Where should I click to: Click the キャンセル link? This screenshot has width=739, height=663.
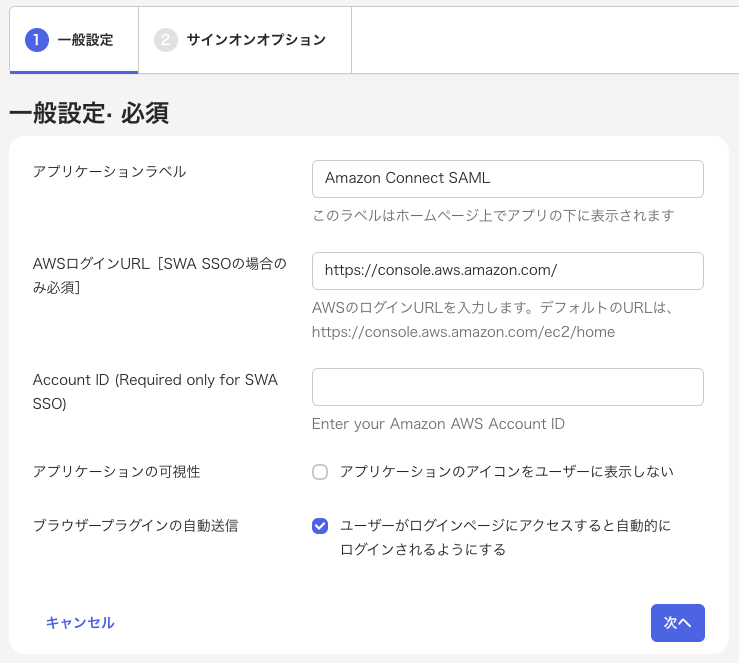[x=80, y=622]
